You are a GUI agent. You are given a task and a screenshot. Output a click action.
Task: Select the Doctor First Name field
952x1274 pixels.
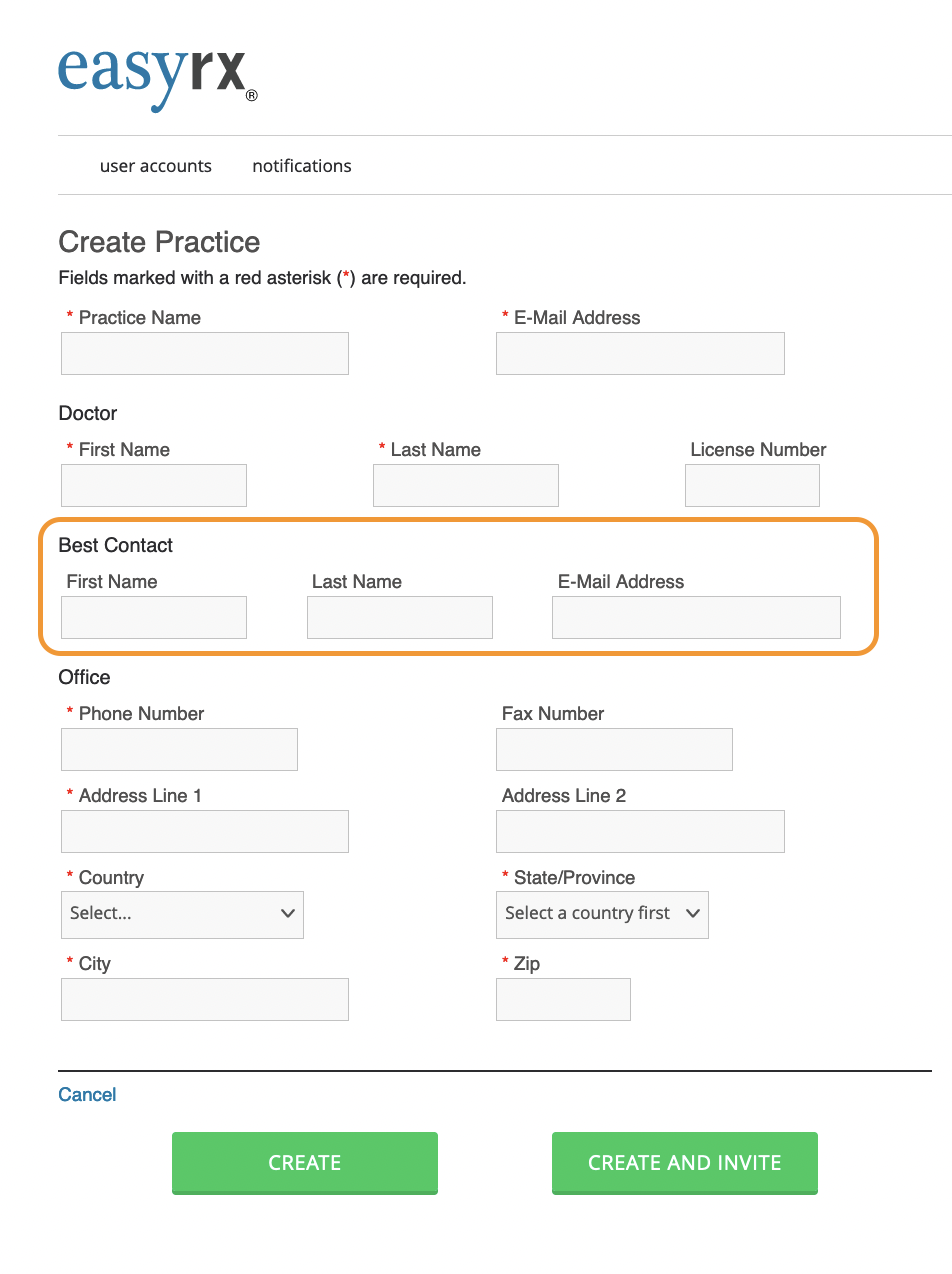point(154,486)
